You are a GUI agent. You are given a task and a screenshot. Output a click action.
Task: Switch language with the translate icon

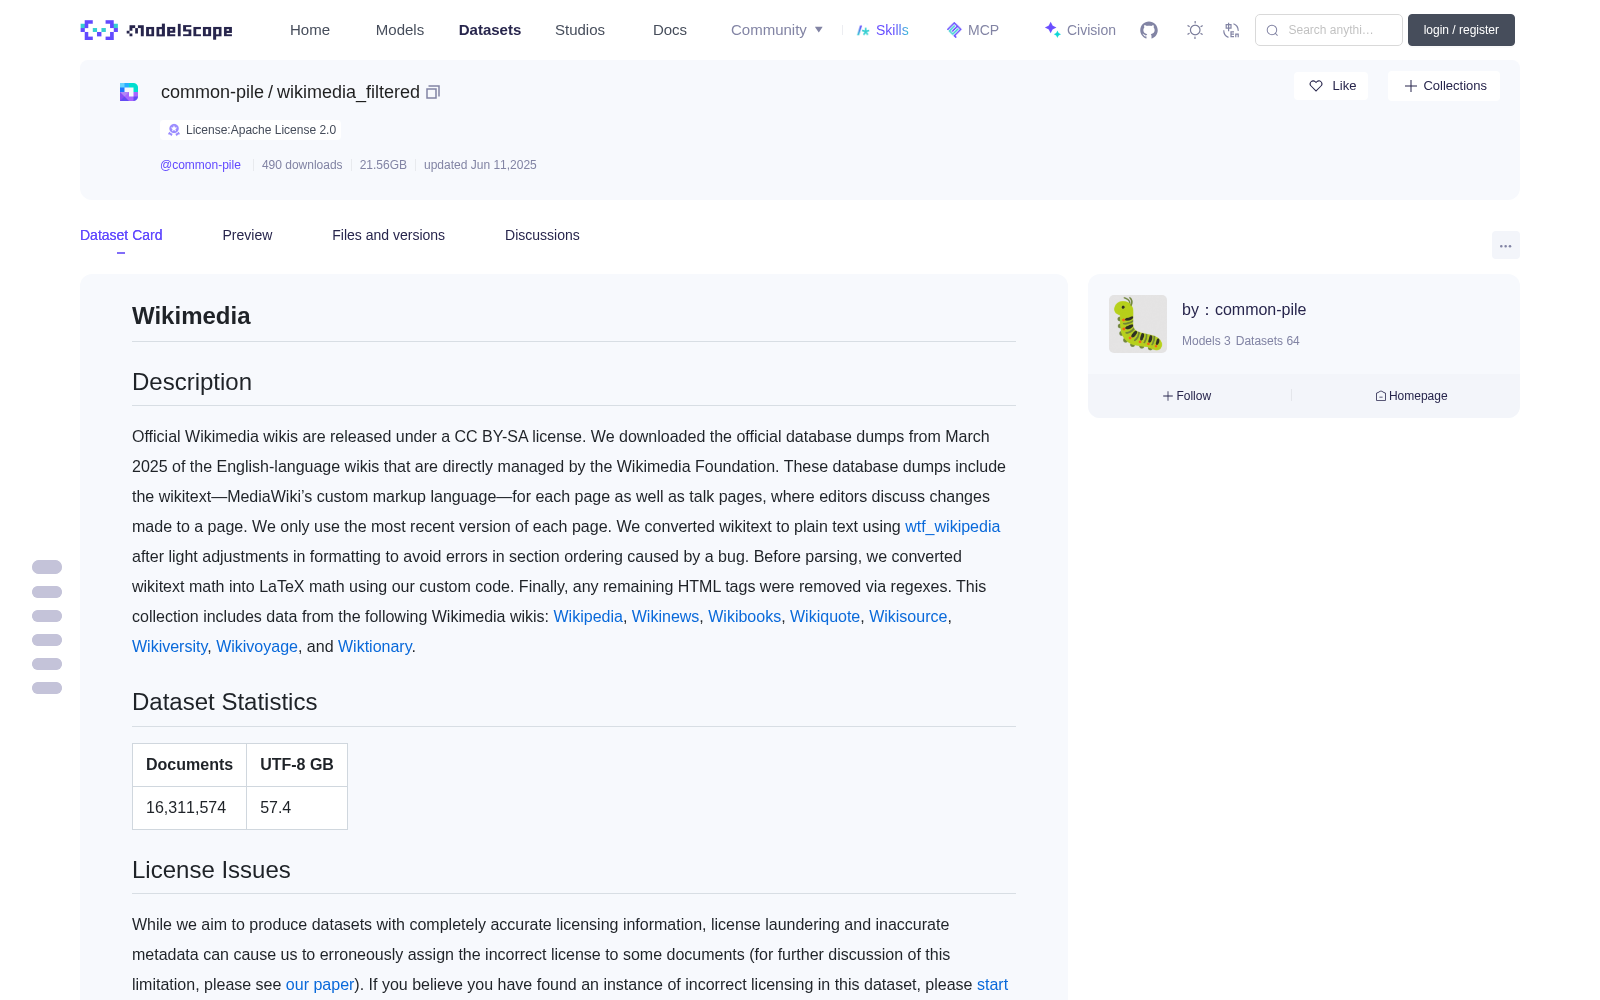(1231, 30)
